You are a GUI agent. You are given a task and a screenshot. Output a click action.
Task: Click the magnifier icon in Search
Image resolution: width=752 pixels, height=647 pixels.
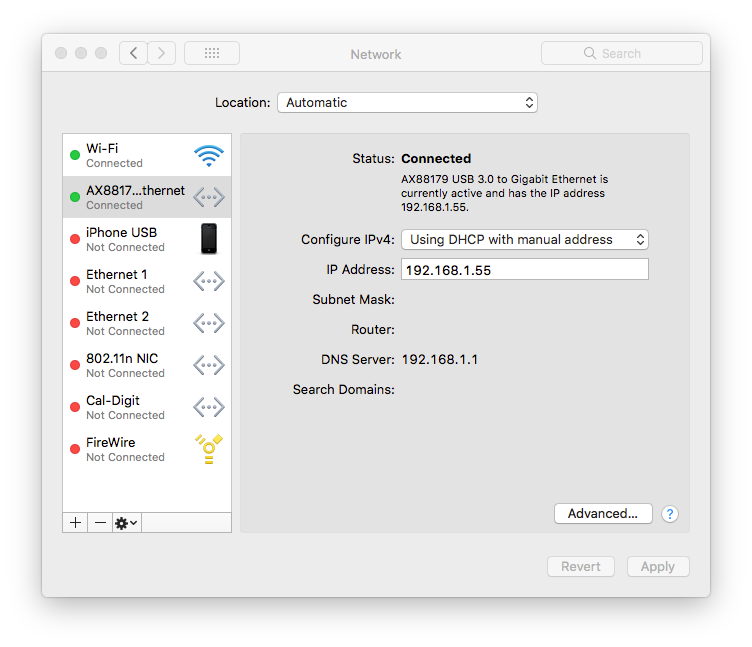click(x=589, y=53)
